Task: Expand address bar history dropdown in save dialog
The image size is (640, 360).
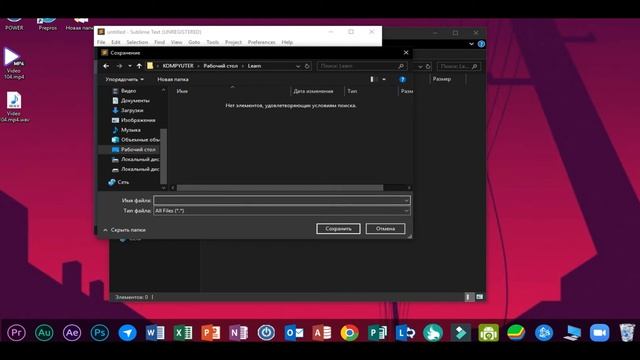Action: [298, 66]
